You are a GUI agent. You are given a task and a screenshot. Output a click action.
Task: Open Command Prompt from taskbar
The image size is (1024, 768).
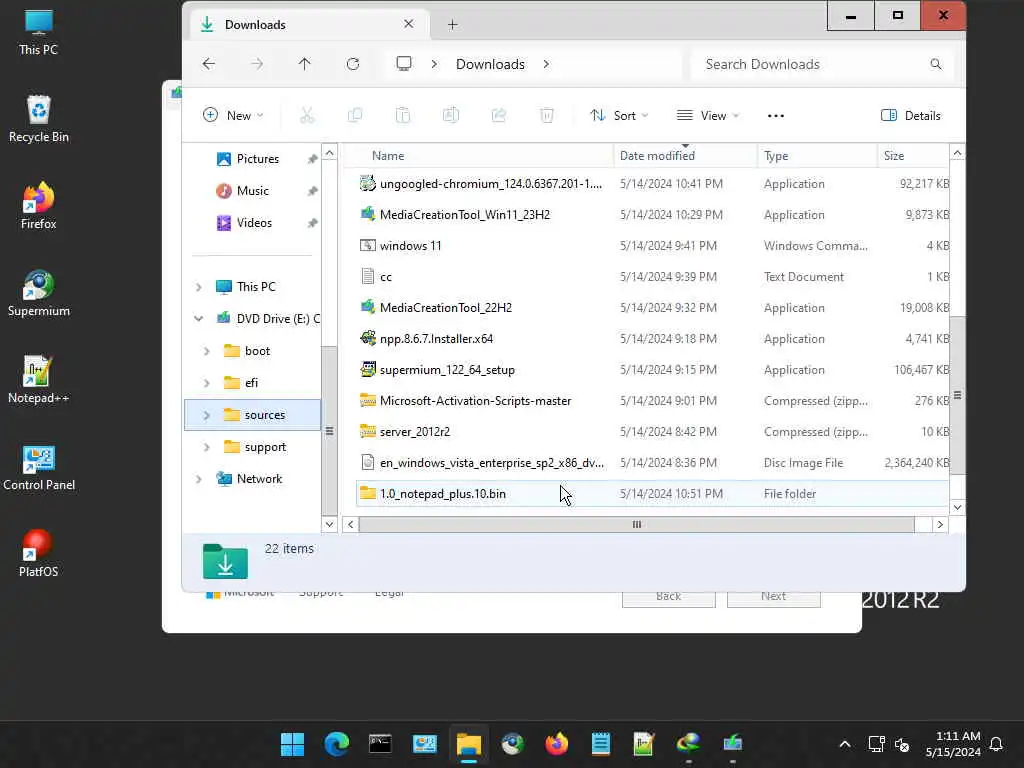click(380, 744)
